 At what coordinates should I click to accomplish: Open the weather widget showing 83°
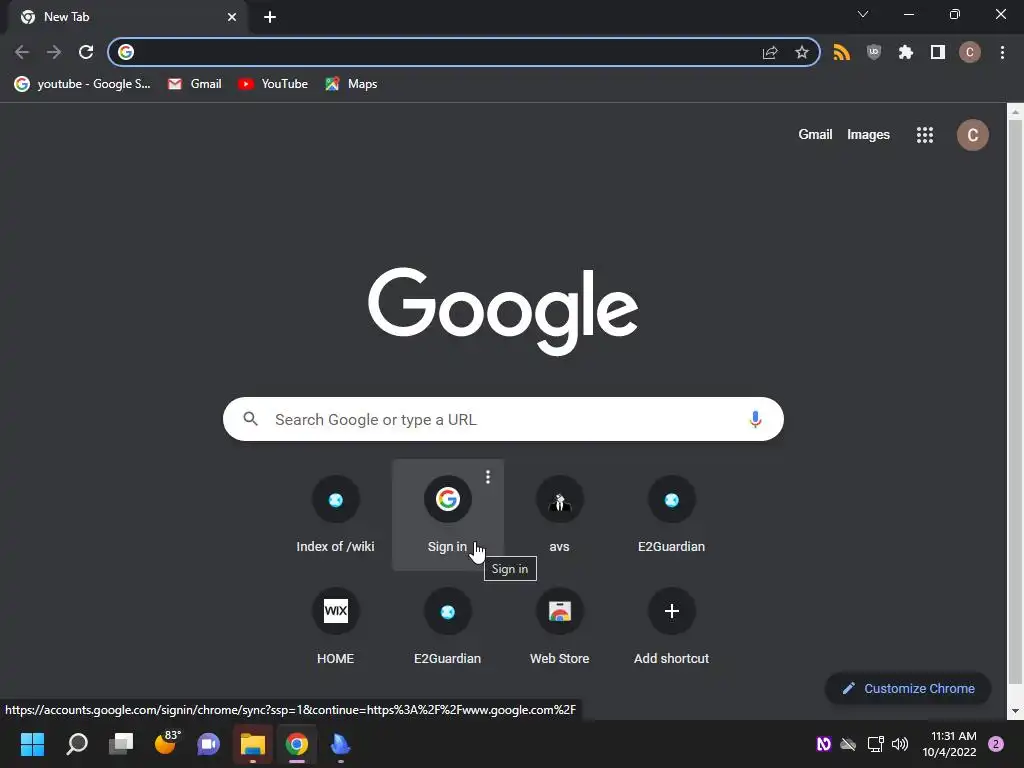tap(166, 743)
